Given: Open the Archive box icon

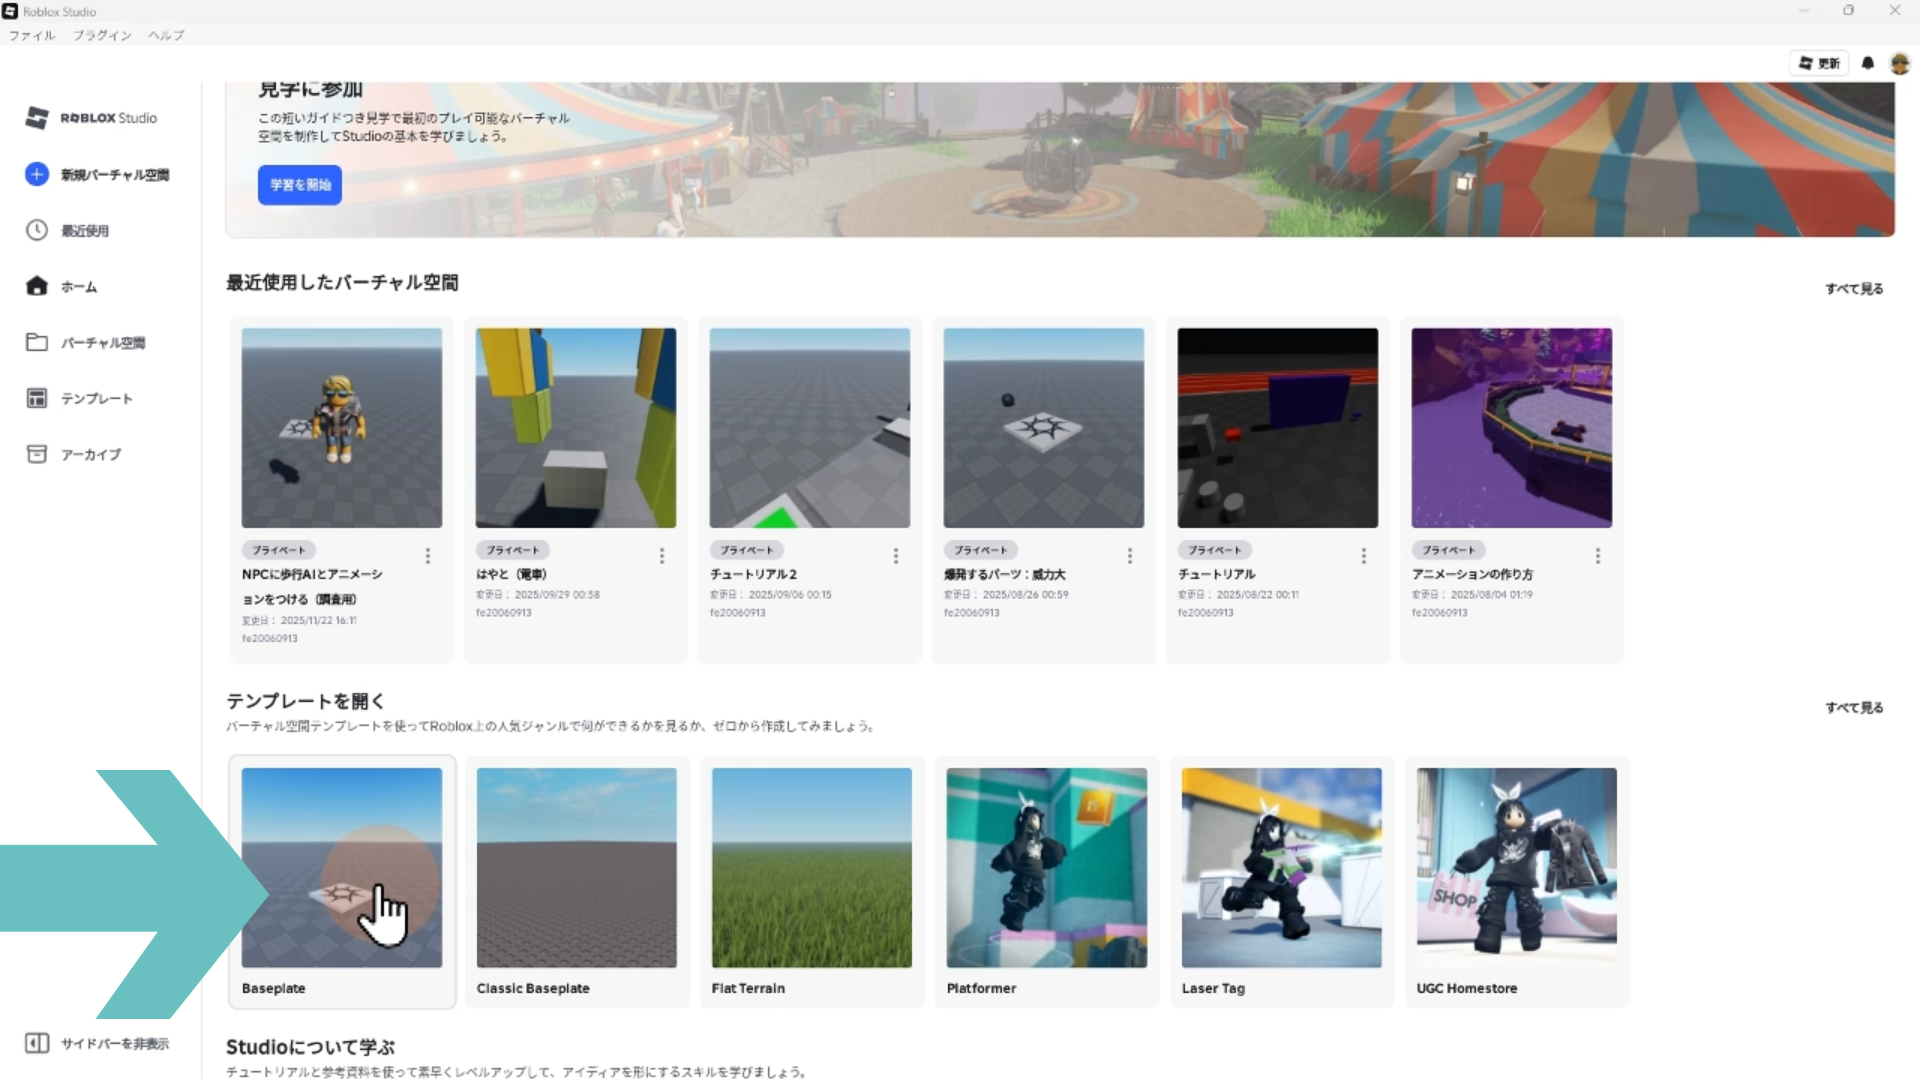Looking at the screenshot, I should [x=37, y=454].
